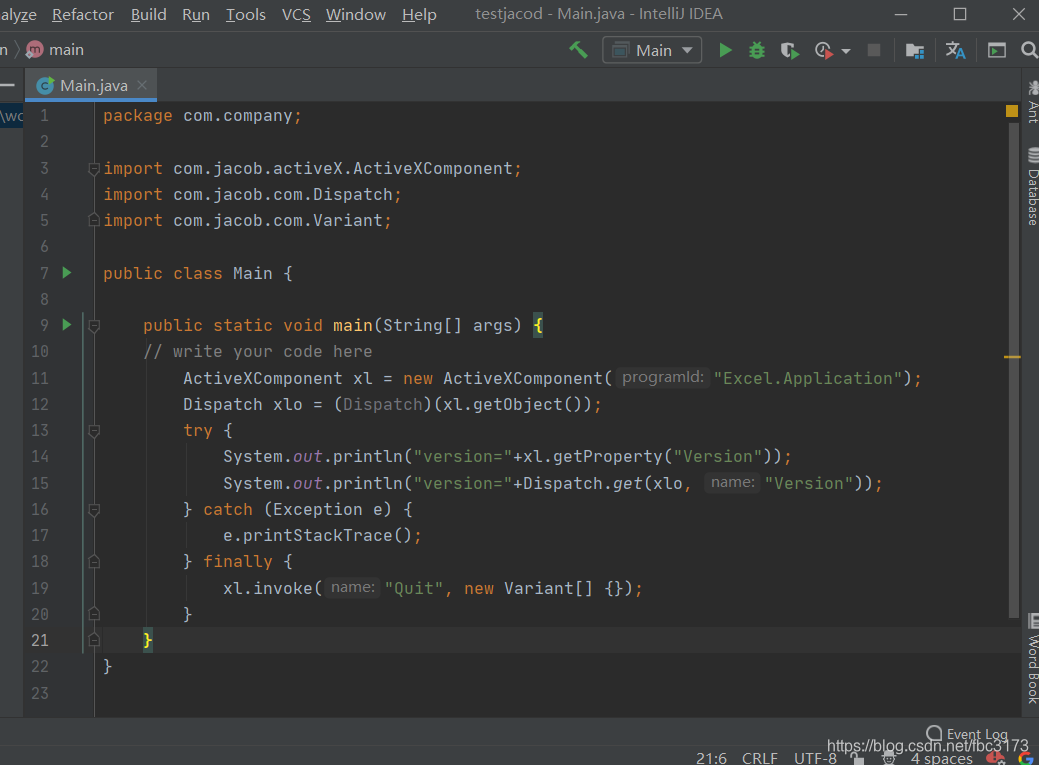Change CRLF line separator in status bar

tap(759, 758)
